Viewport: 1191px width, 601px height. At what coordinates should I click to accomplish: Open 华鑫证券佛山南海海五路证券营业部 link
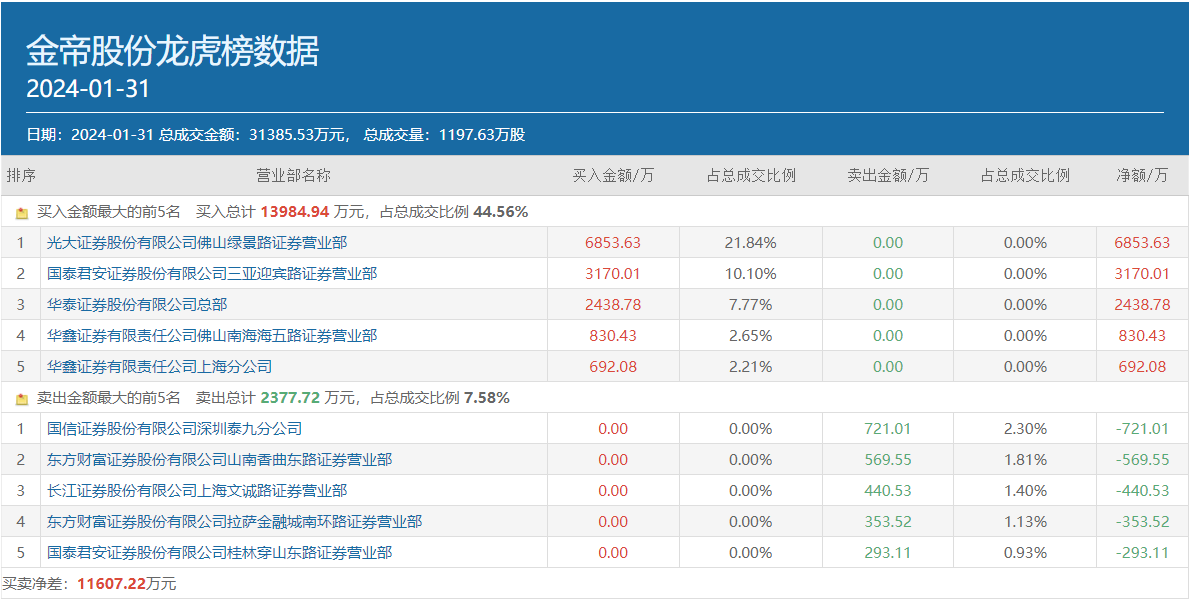pyautogui.click(x=211, y=335)
